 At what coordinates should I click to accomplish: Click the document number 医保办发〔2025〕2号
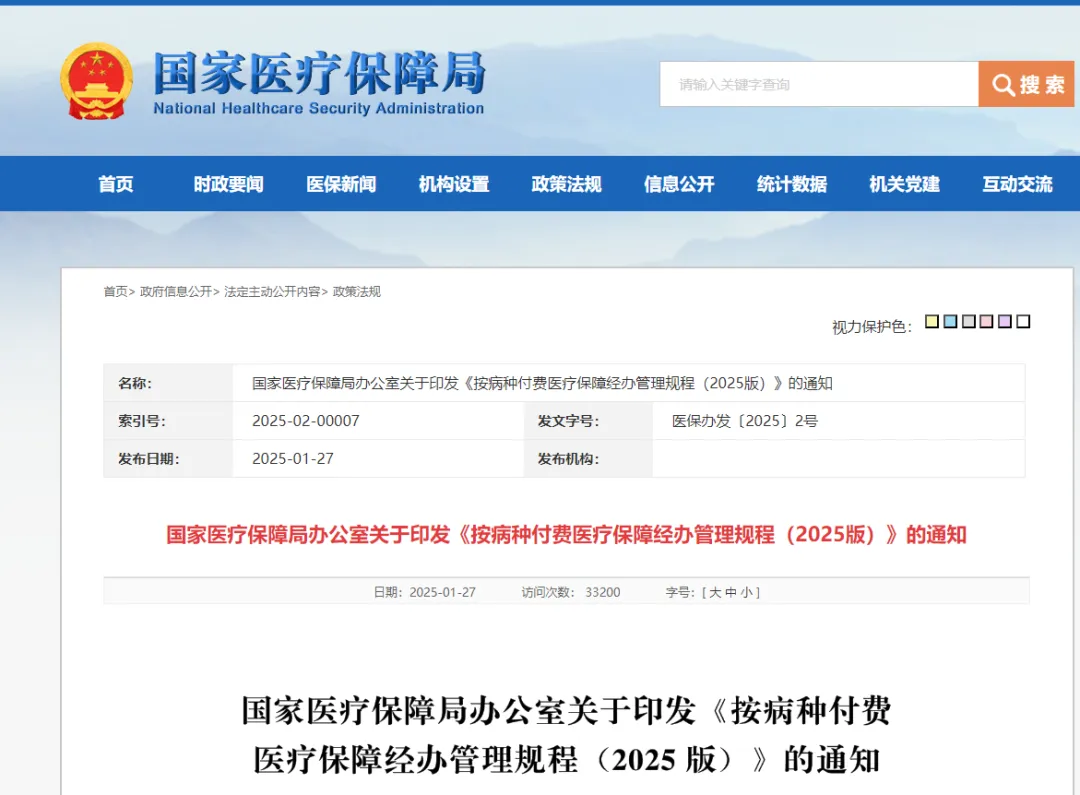745,421
